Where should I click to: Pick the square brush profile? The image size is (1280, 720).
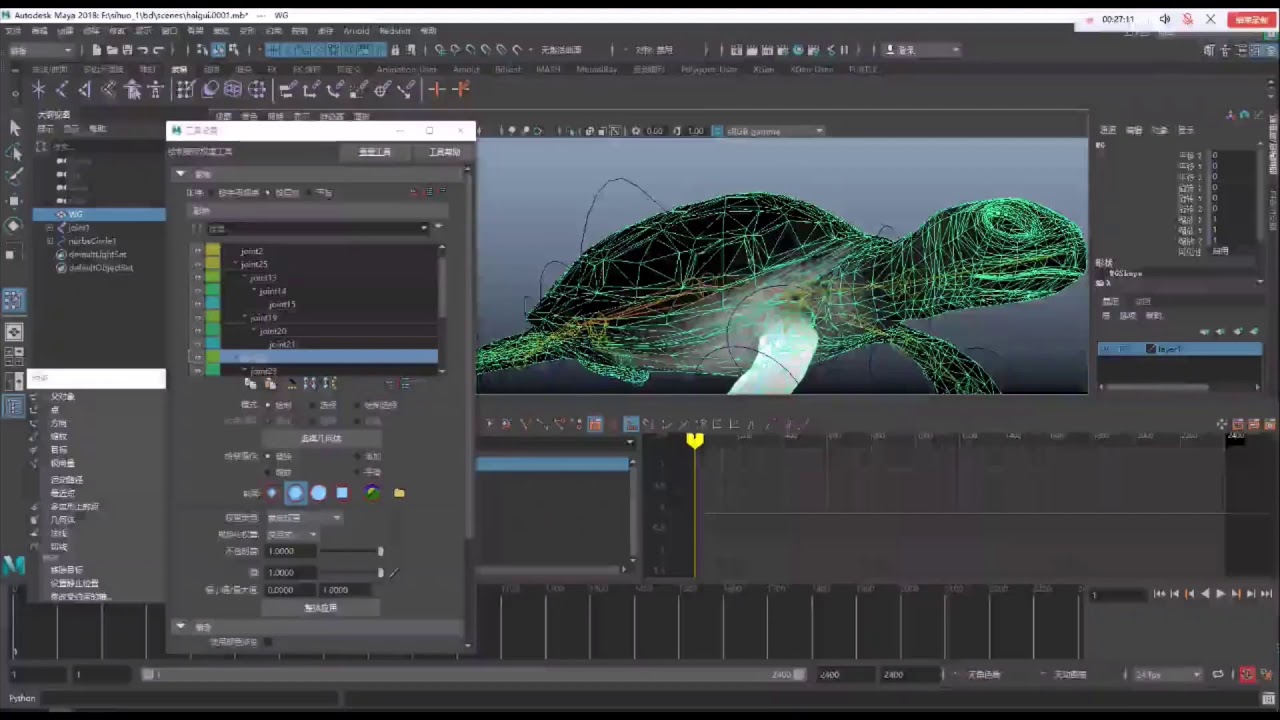[x=342, y=493]
